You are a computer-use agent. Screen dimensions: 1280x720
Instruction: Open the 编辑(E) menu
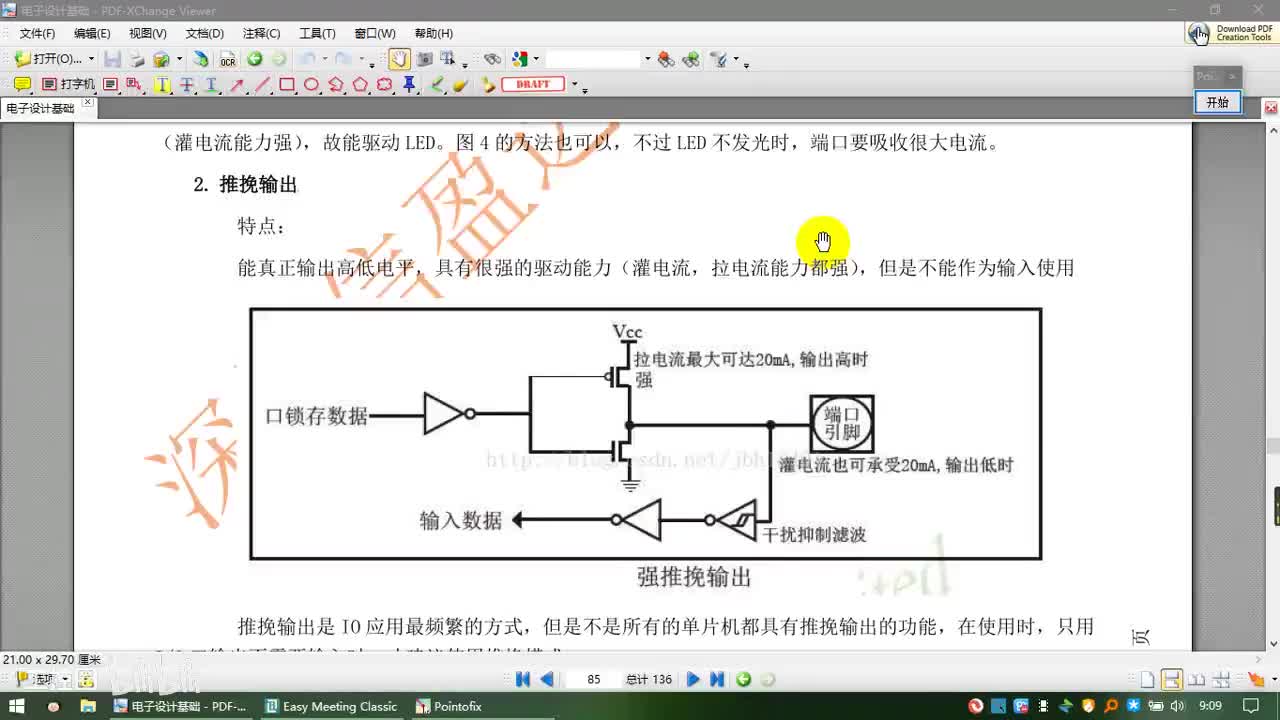tap(92, 33)
